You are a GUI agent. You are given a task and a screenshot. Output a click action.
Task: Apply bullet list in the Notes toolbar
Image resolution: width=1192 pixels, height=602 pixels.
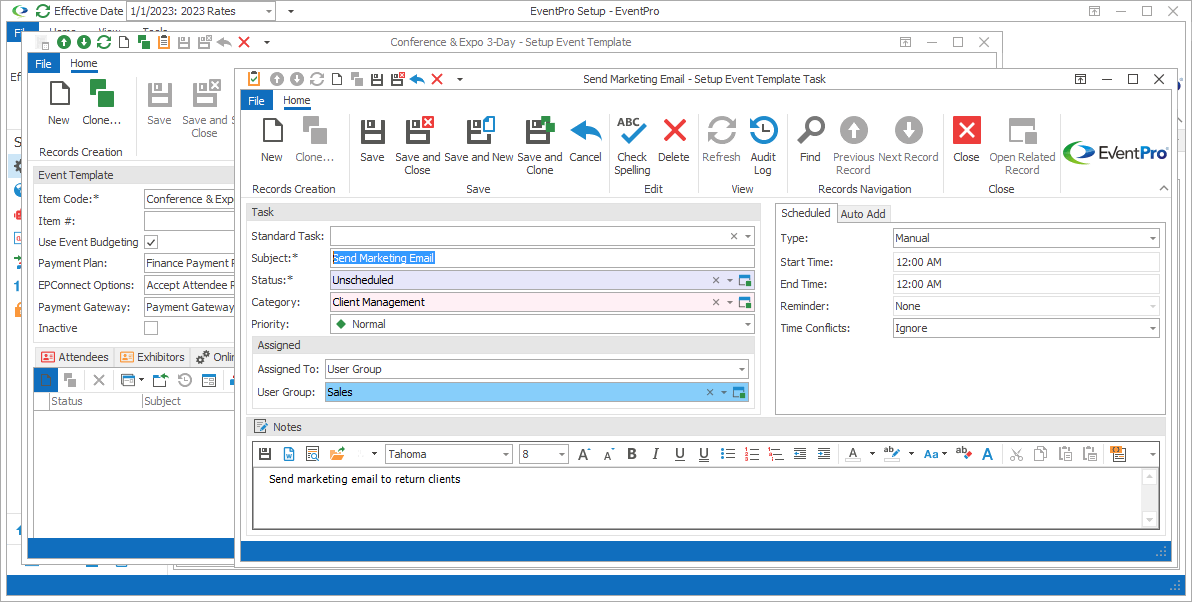point(728,454)
